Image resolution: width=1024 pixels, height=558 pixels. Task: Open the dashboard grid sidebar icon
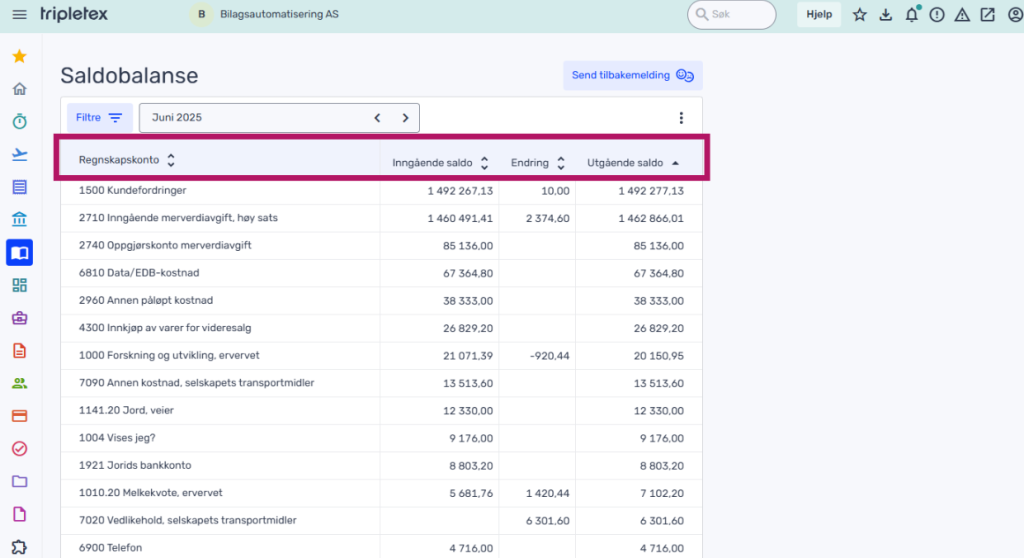point(20,286)
